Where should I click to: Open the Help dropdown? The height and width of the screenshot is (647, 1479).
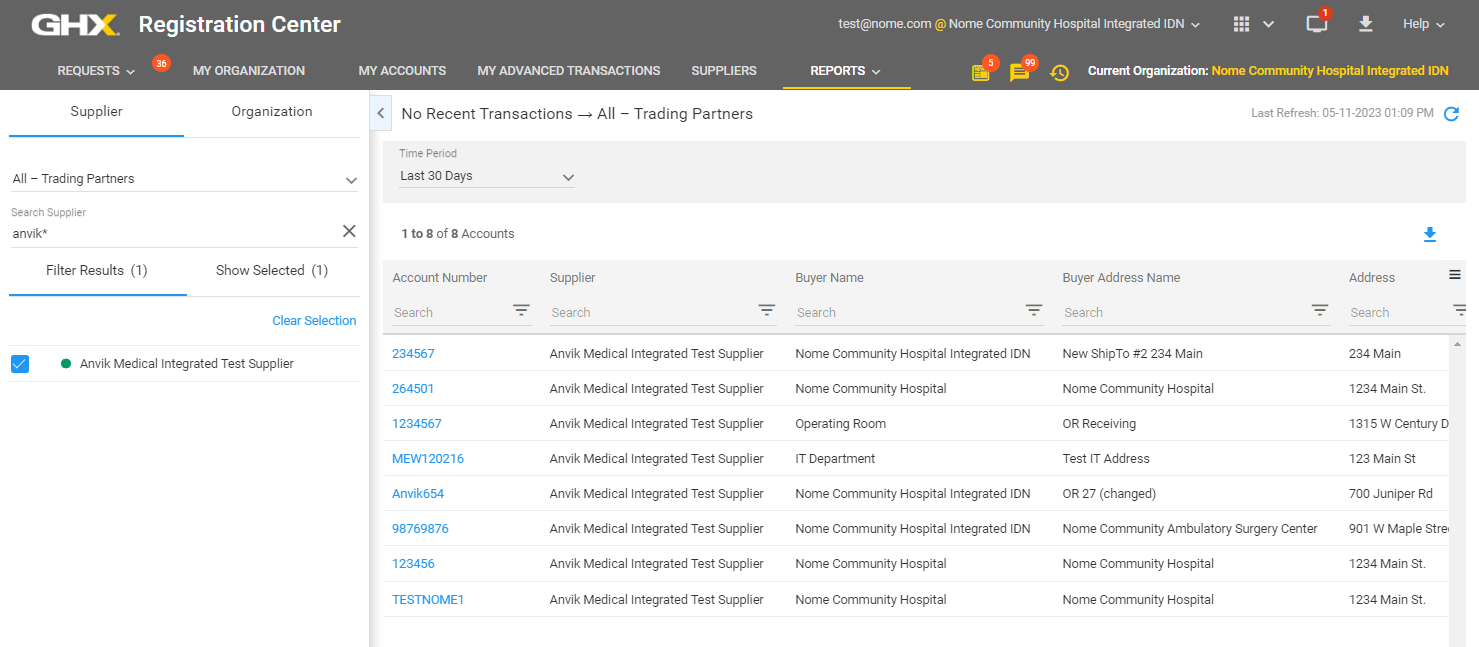coord(1424,24)
